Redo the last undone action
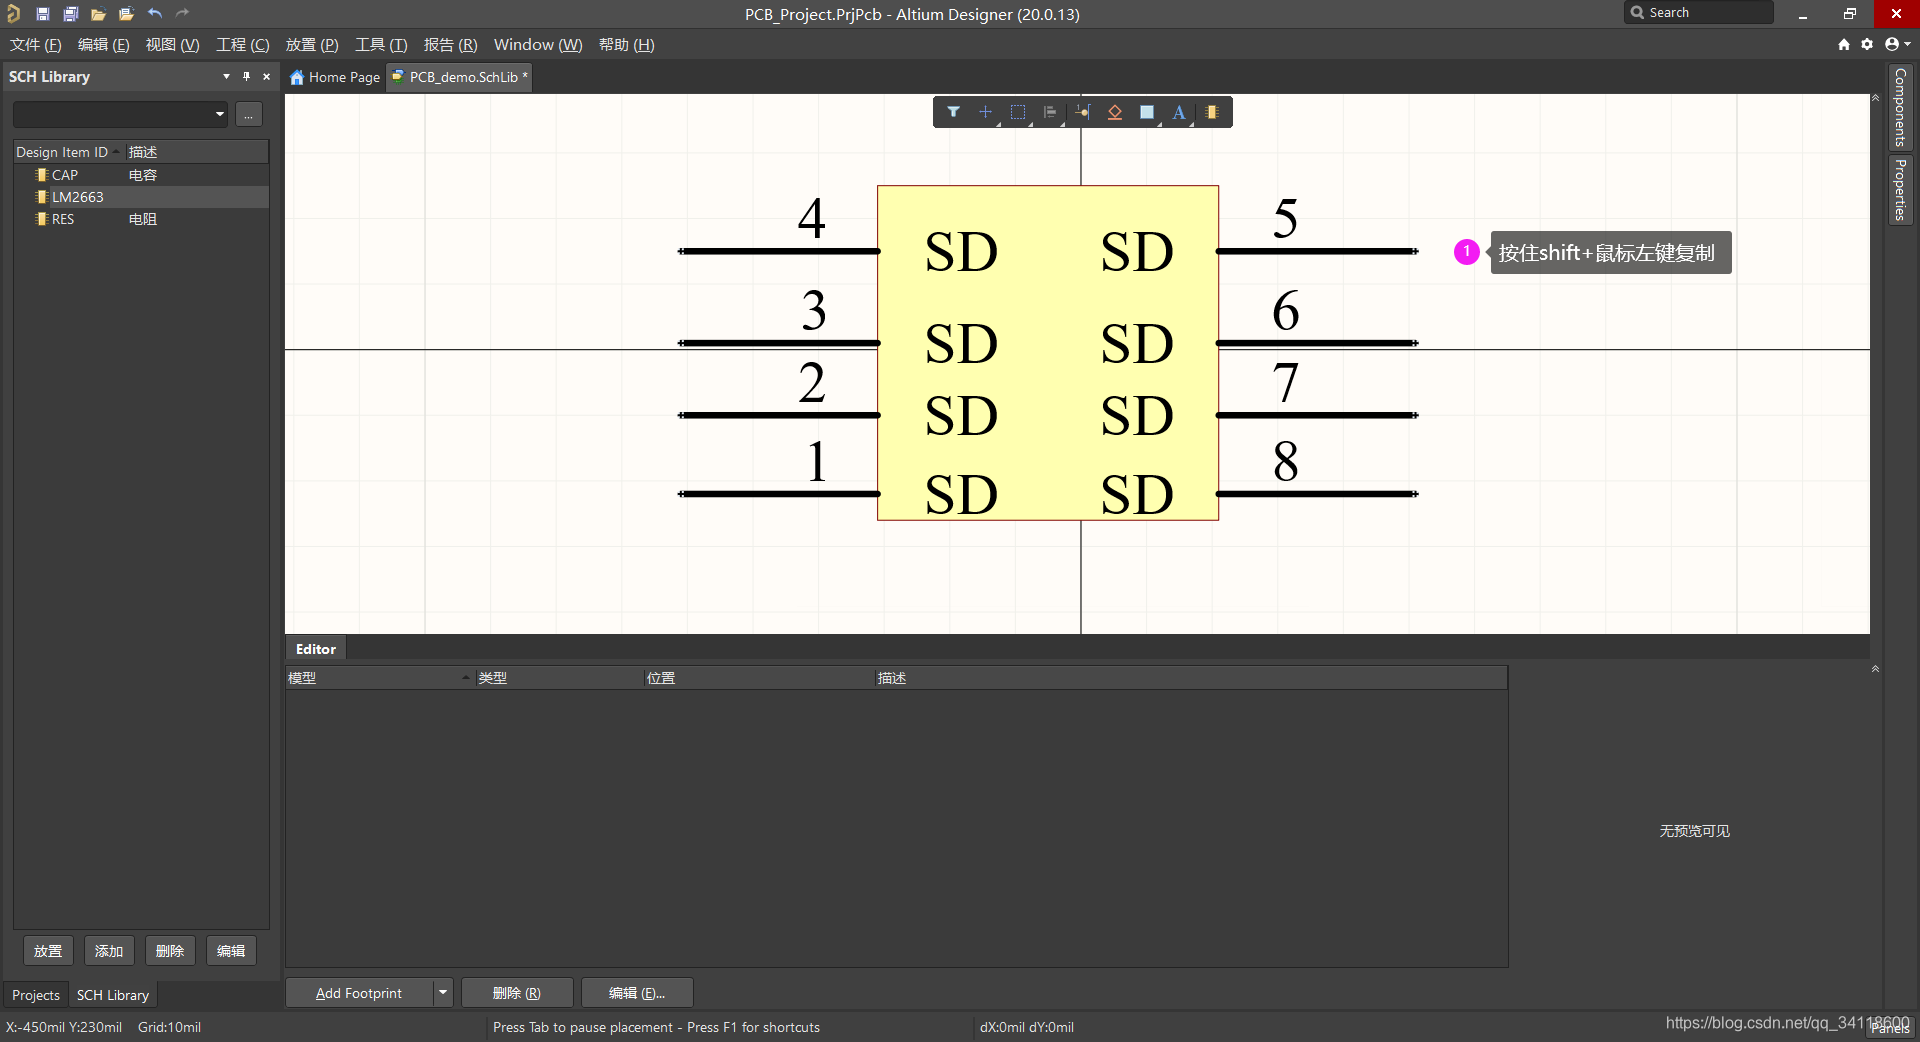This screenshot has width=1920, height=1042. click(182, 13)
